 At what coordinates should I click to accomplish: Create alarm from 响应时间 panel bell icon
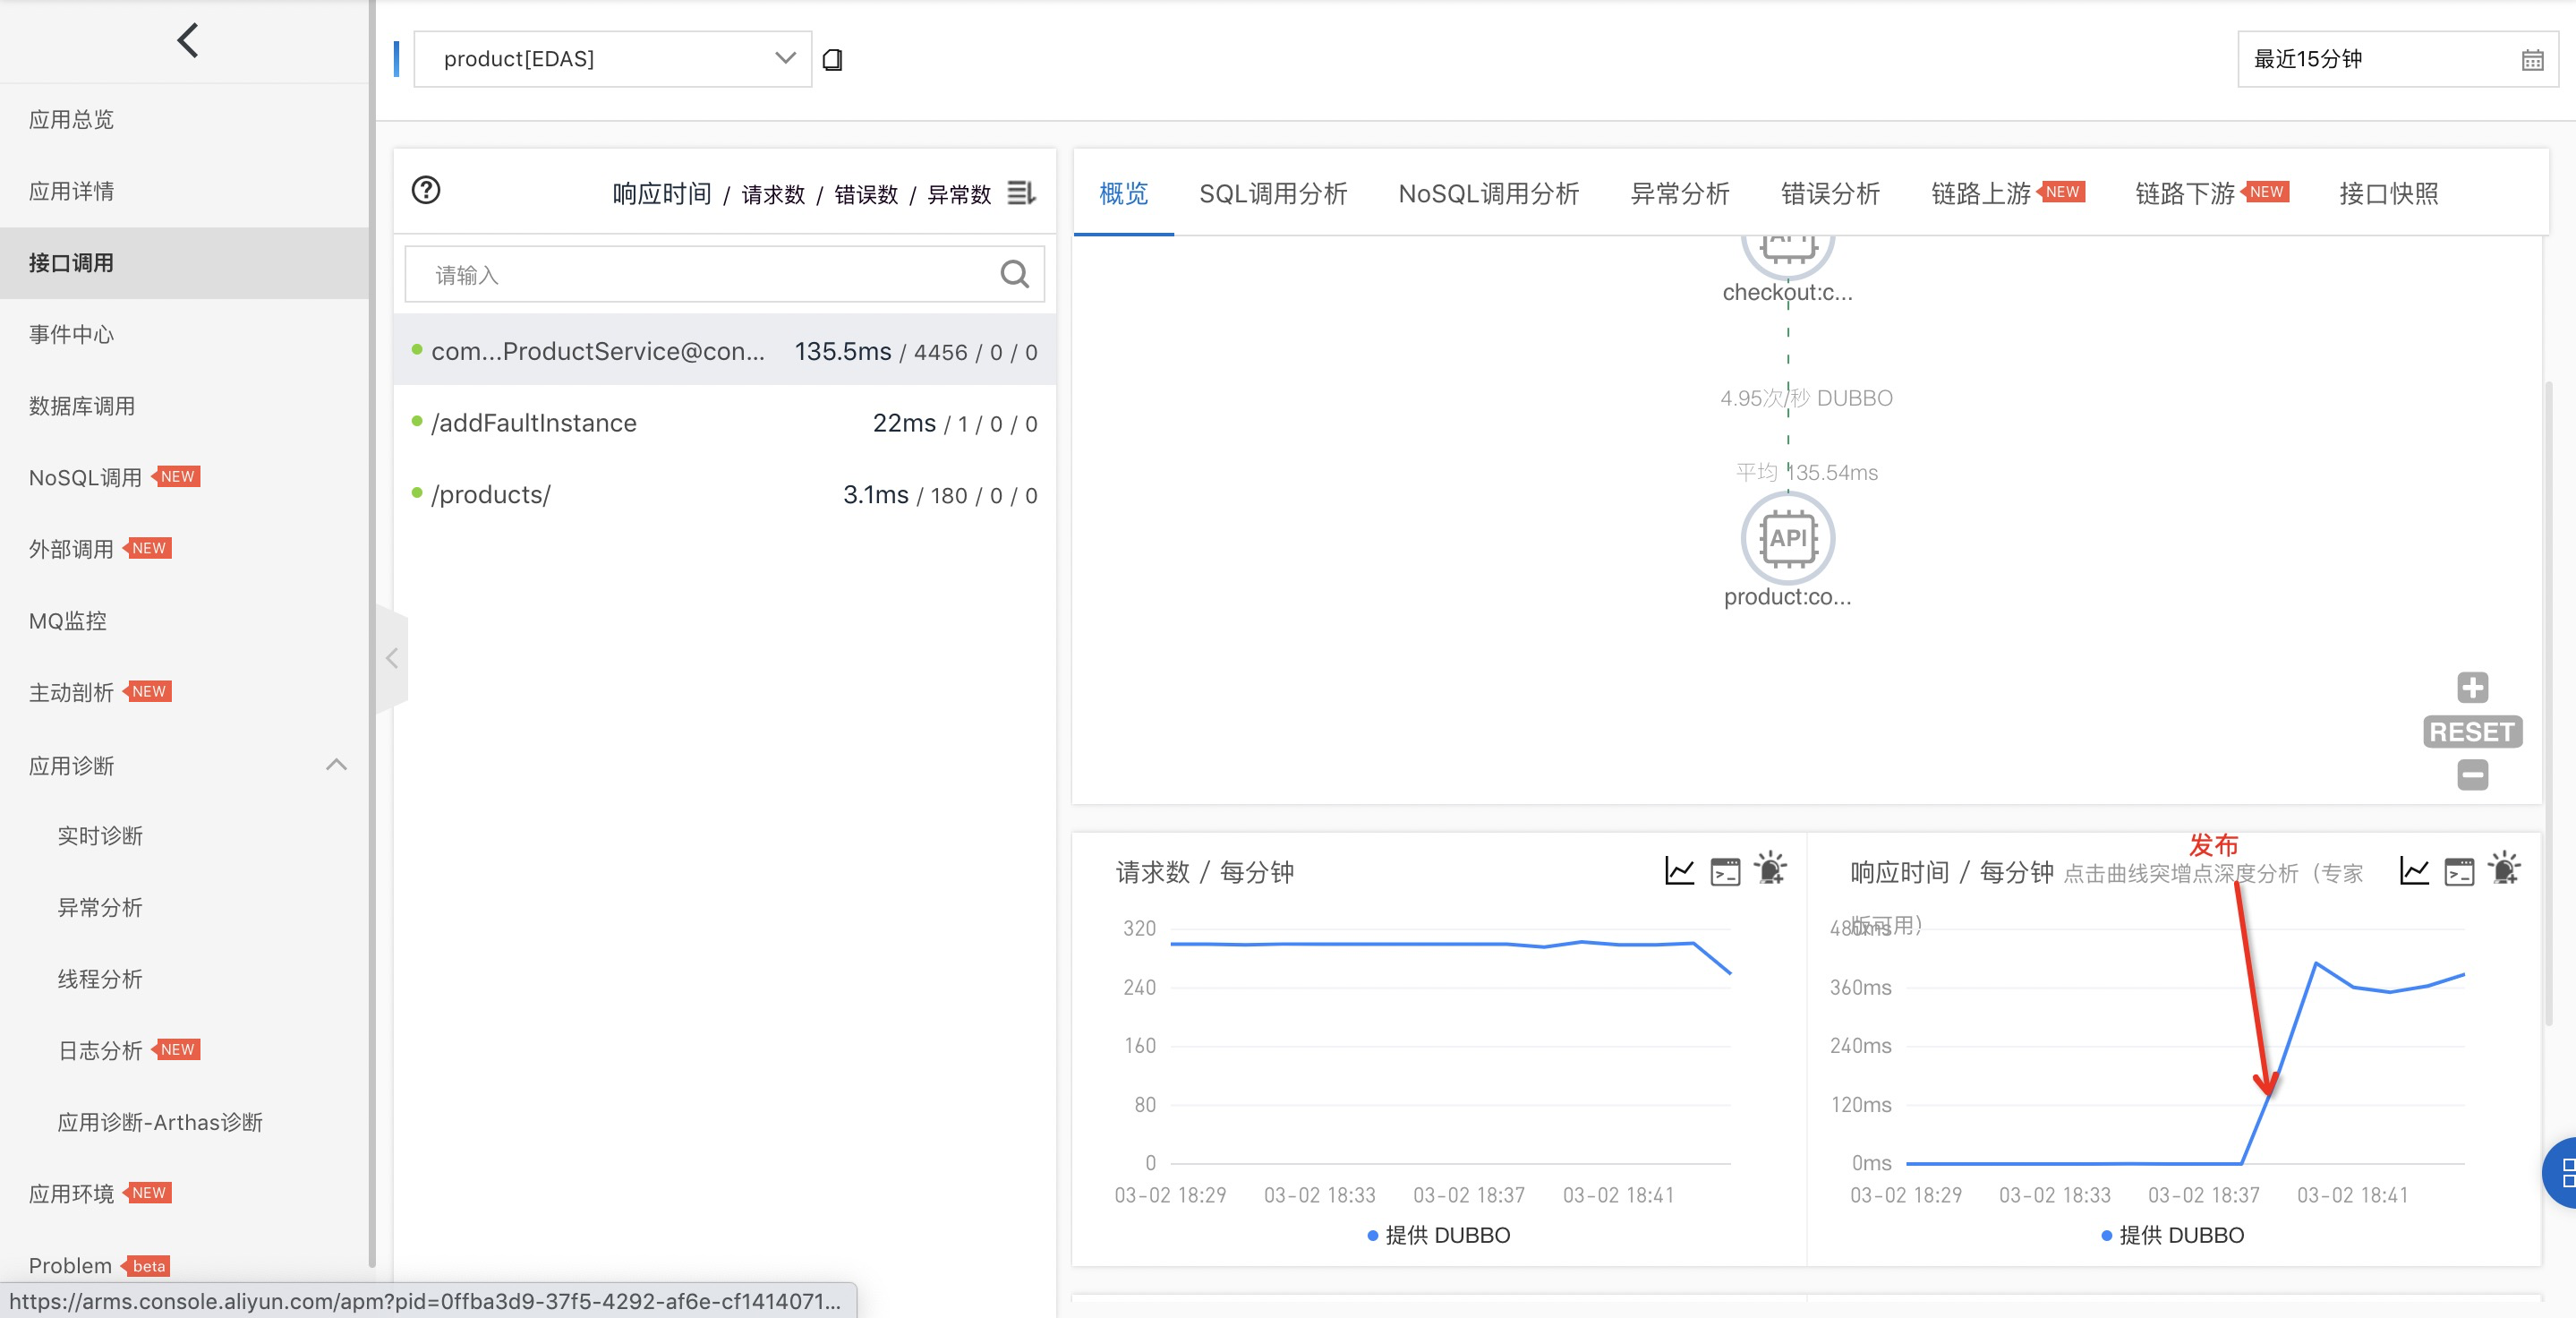[x=2504, y=868]
